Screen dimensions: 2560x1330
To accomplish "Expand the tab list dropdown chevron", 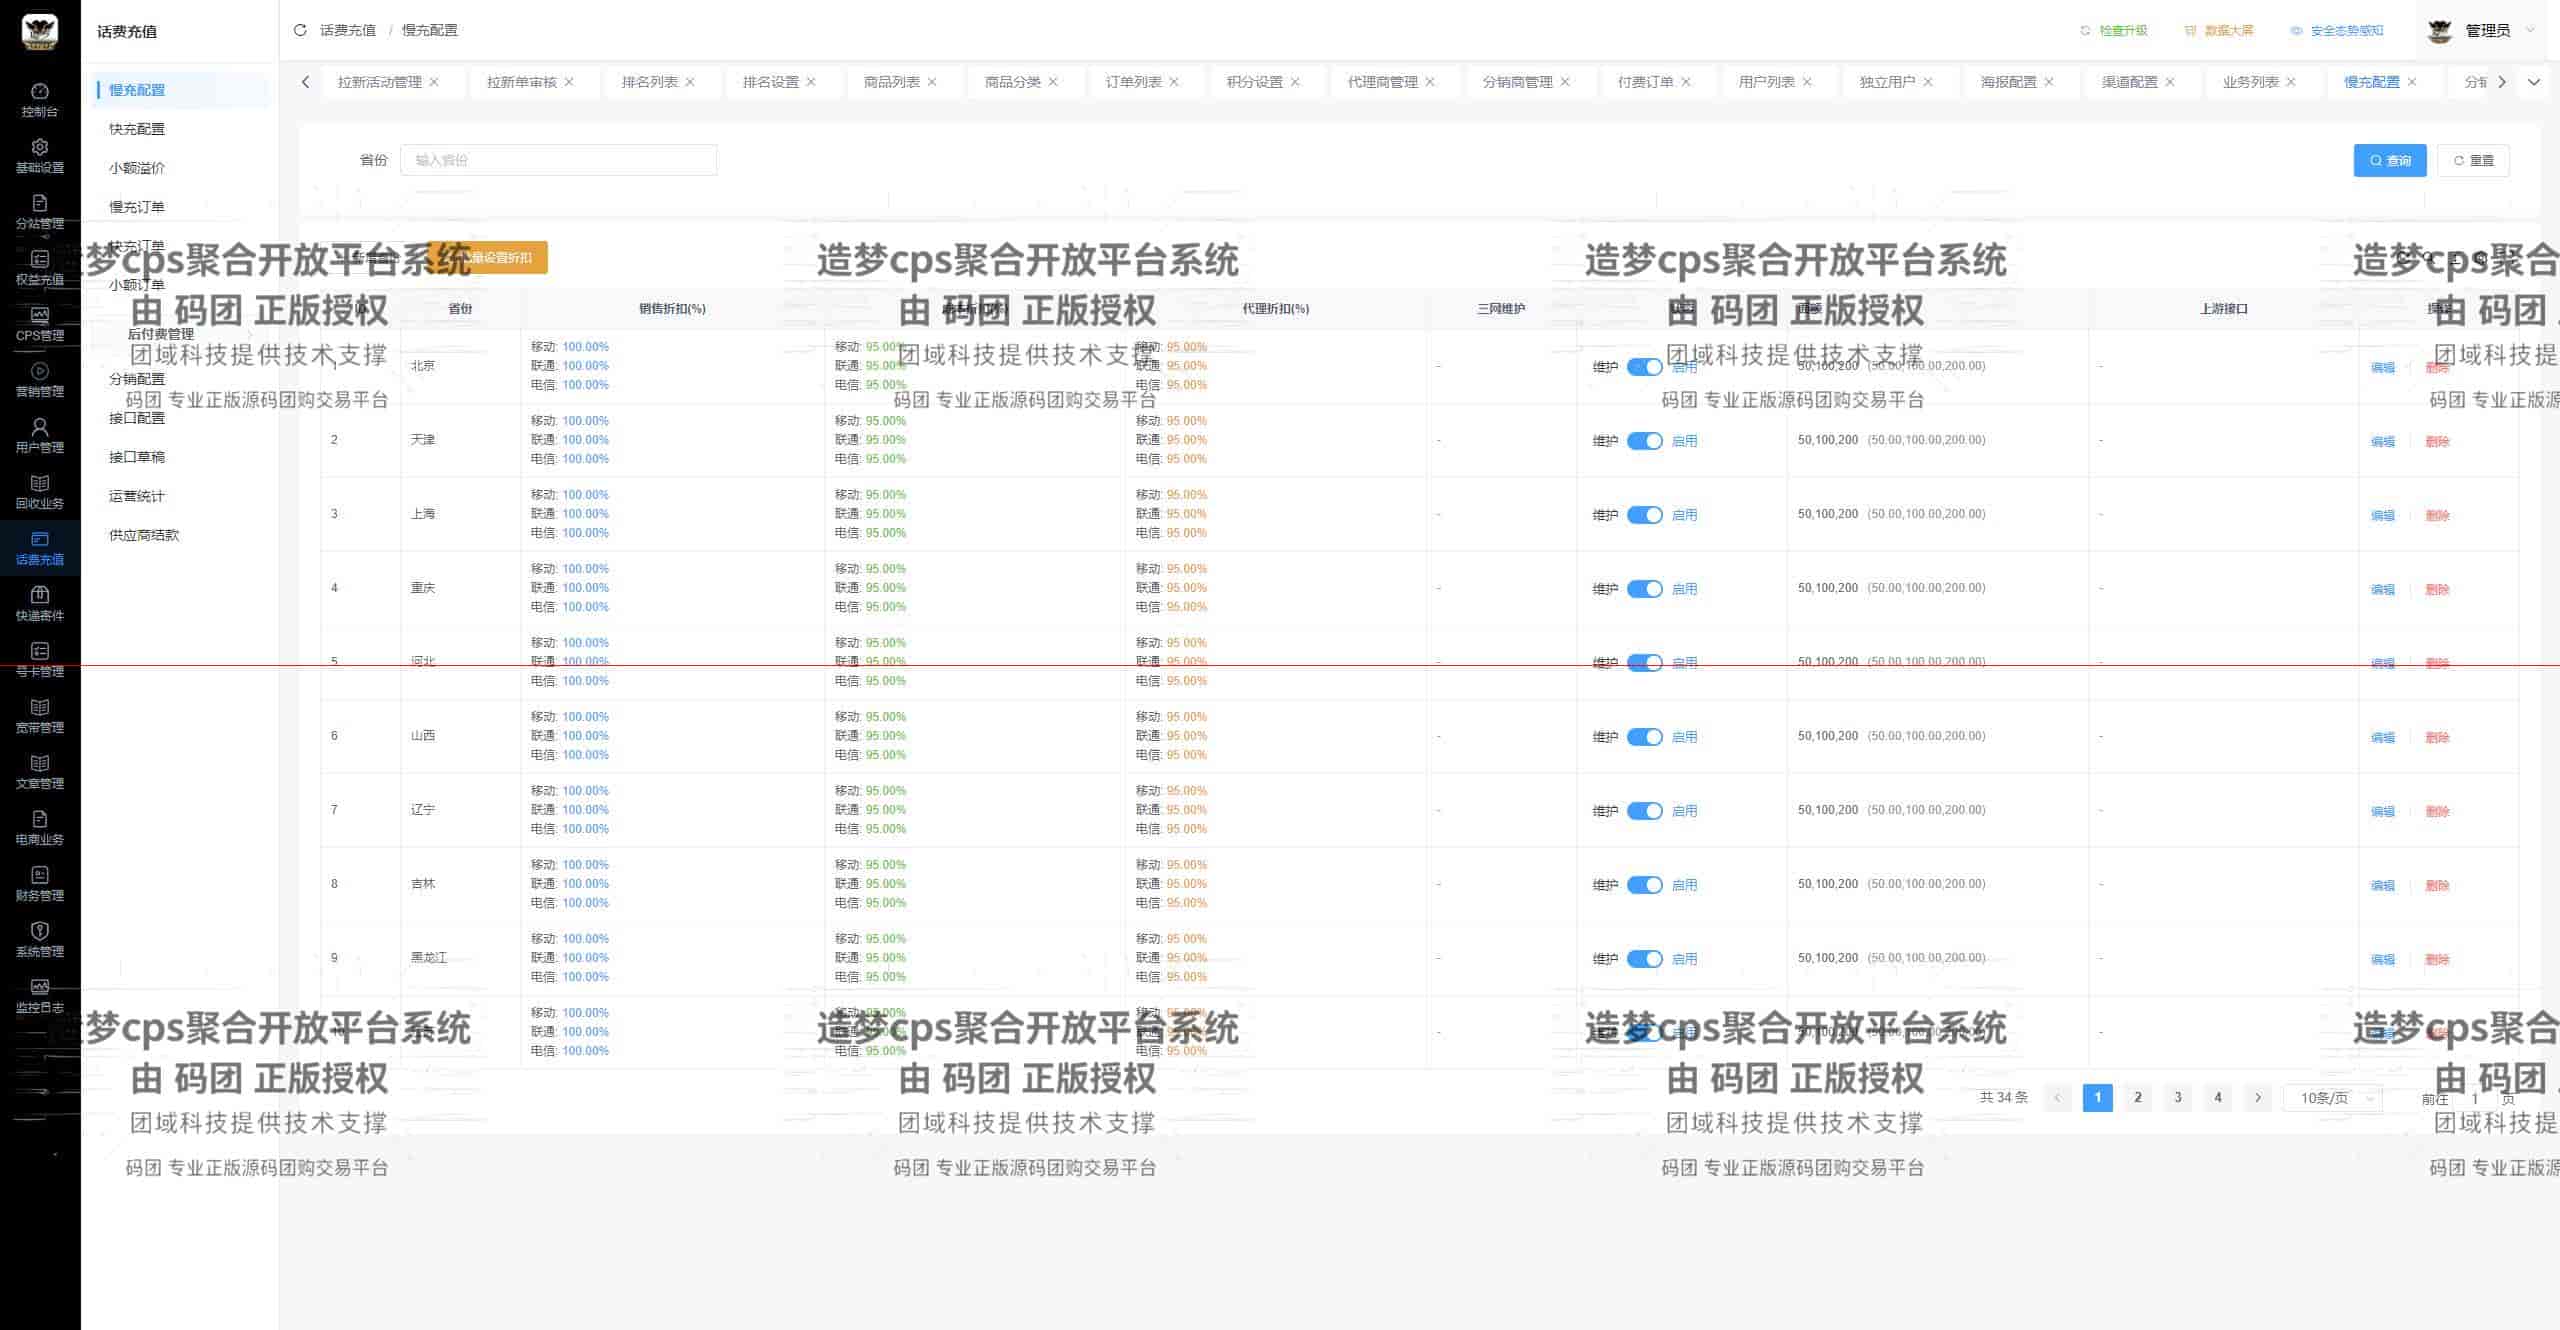I will pos(2533,82).
